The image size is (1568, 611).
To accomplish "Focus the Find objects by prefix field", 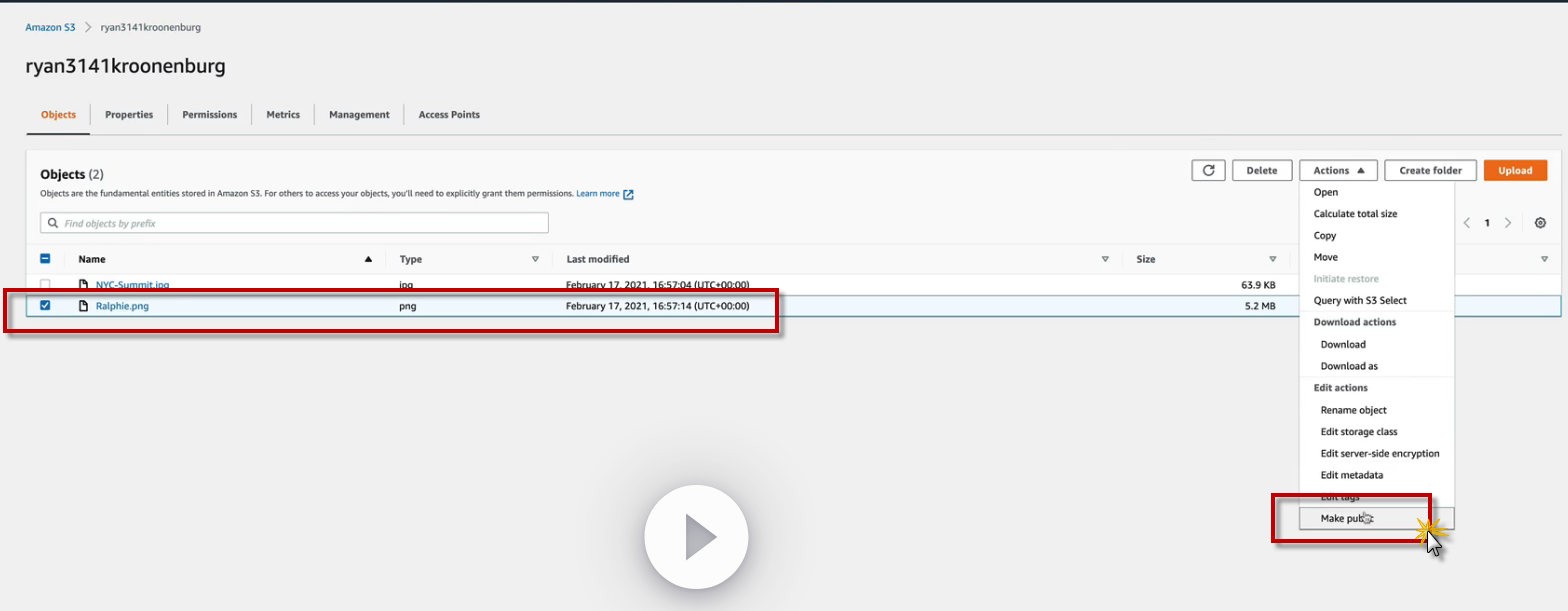I will [x=294, y=223].
